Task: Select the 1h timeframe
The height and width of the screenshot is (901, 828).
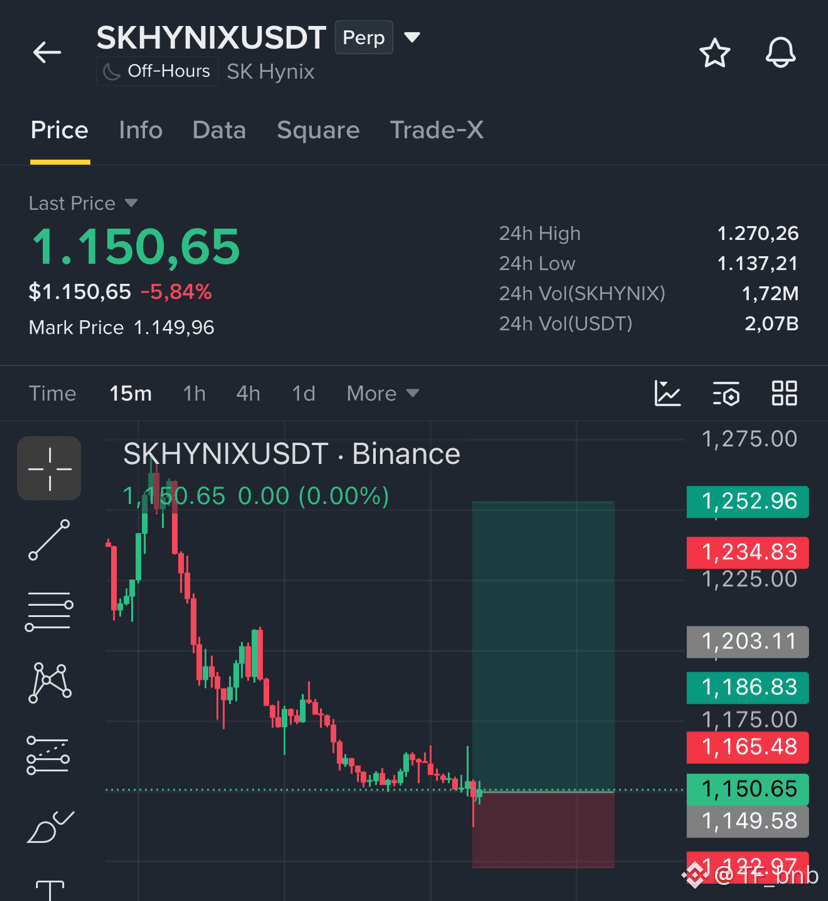Action: click(x=194, y=394)
